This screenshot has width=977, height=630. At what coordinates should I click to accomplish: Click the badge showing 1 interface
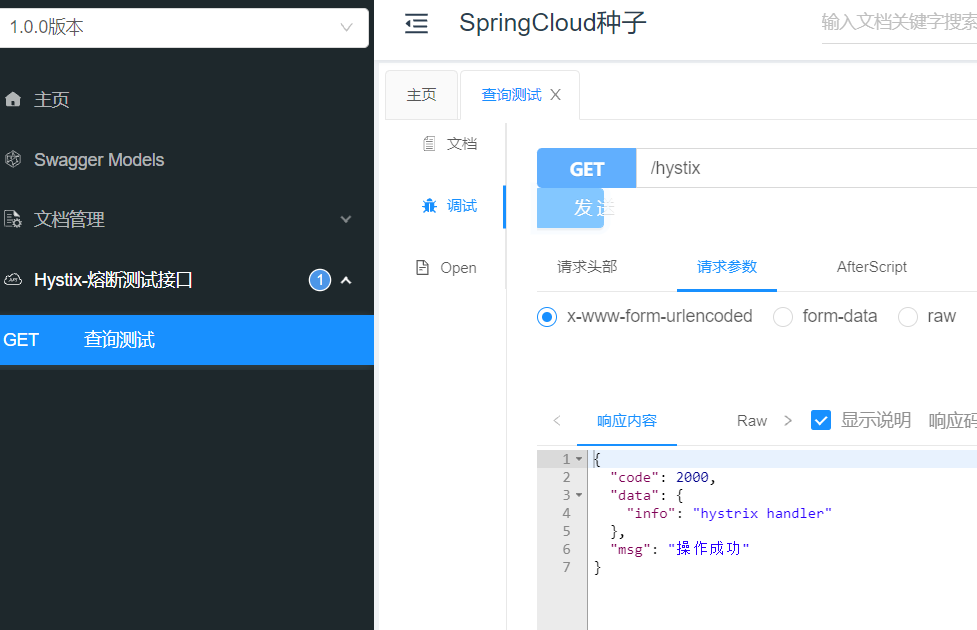[x=320, y=280]
